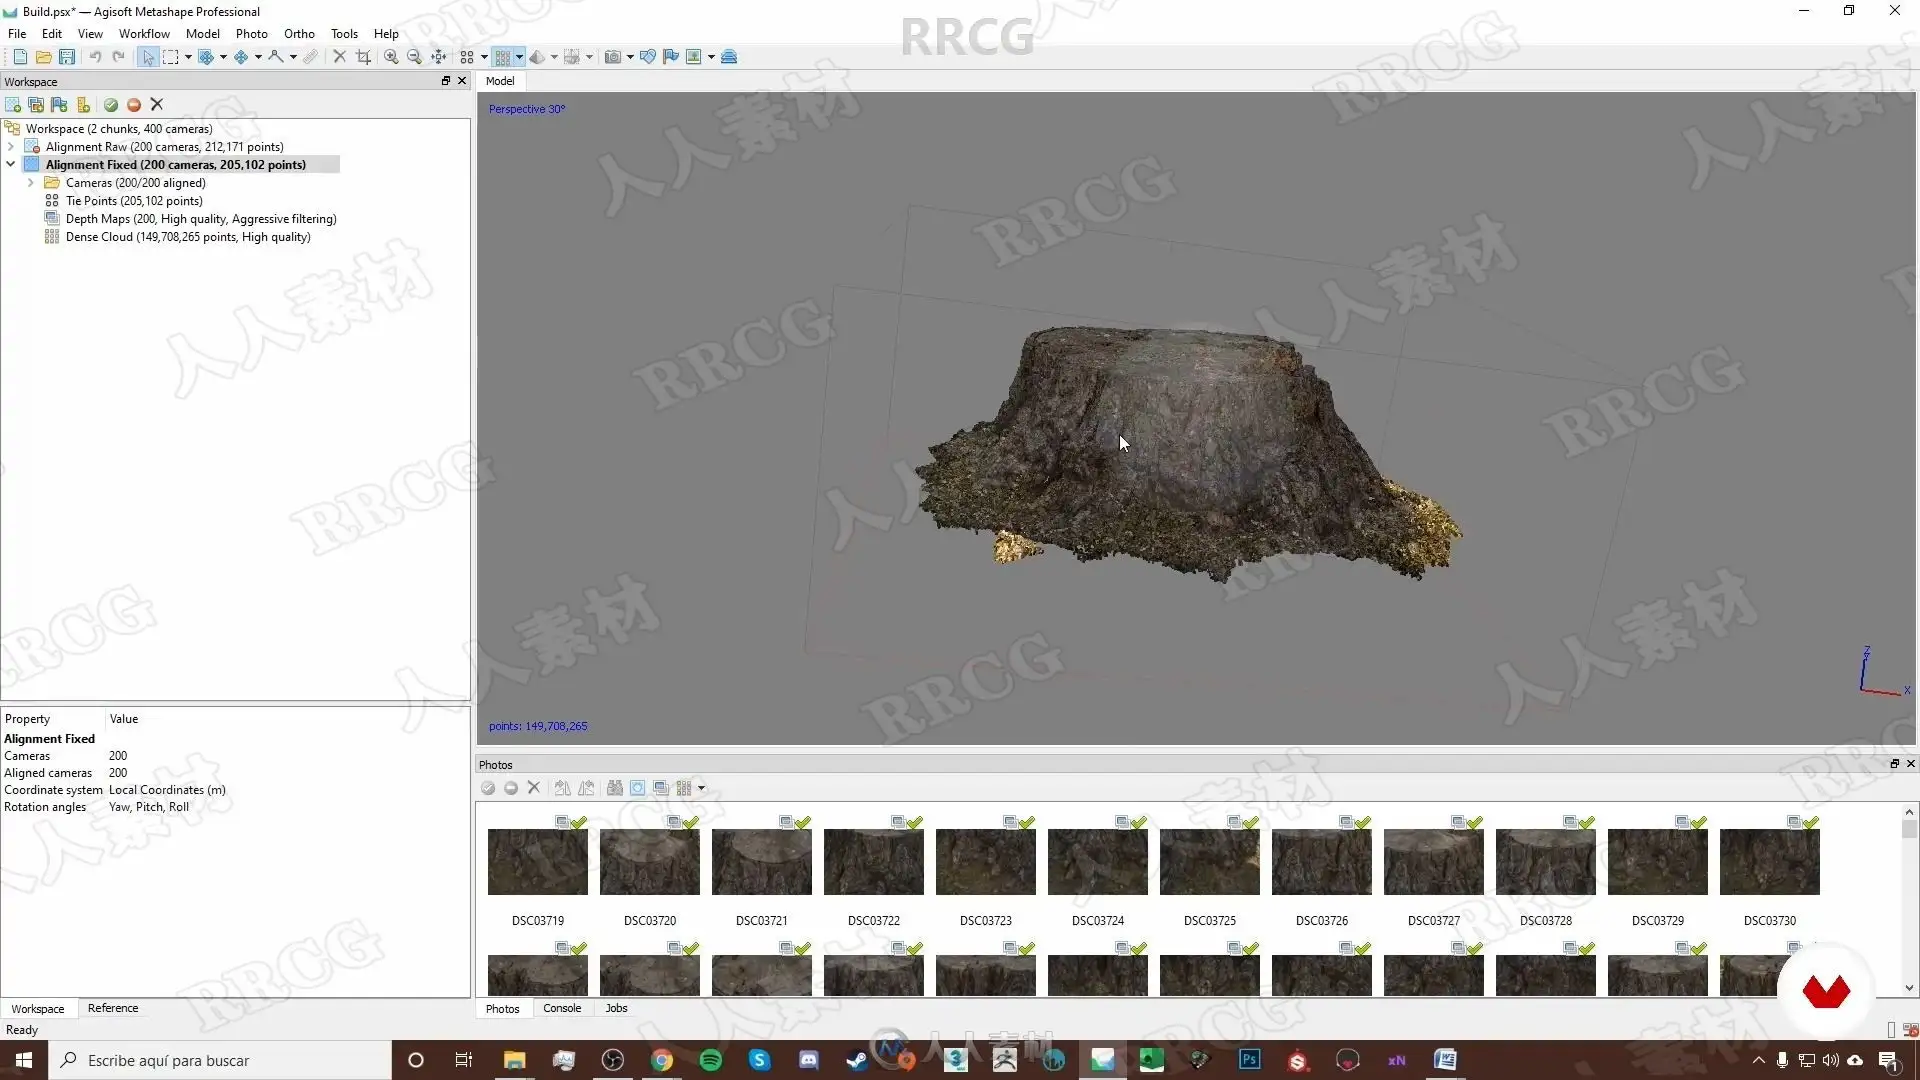
Task: Click the Ruler measurement tool
Action: [x=311, y=57]
